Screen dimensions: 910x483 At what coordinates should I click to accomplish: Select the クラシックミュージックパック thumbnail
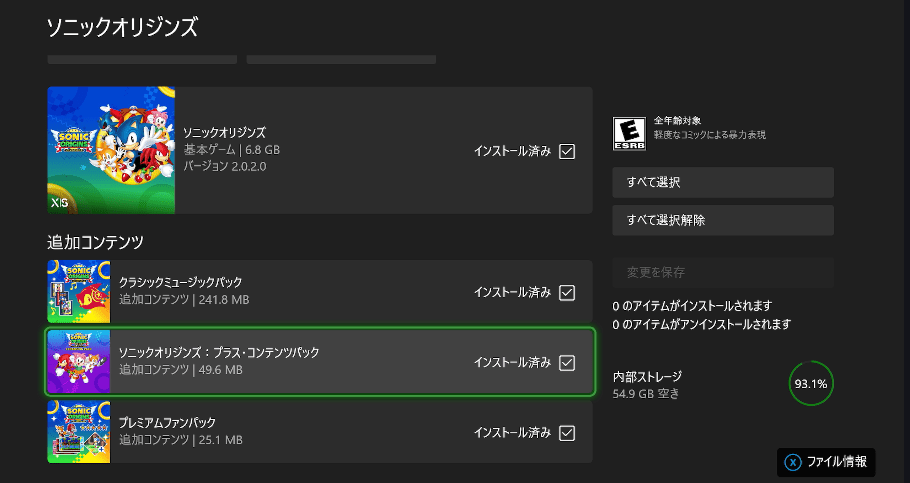pyautogui.click(x=79, y=291)
